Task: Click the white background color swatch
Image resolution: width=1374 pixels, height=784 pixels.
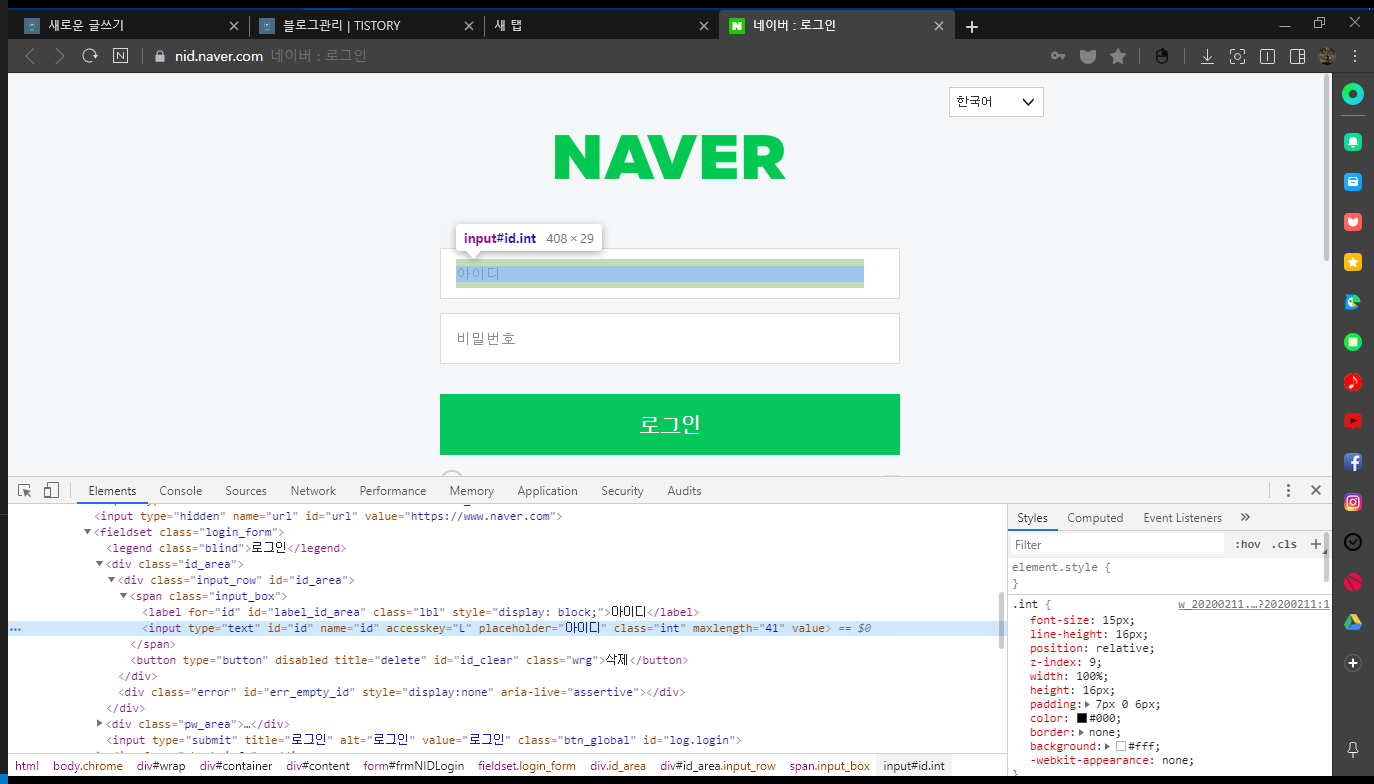Action: coord(1122,747)
